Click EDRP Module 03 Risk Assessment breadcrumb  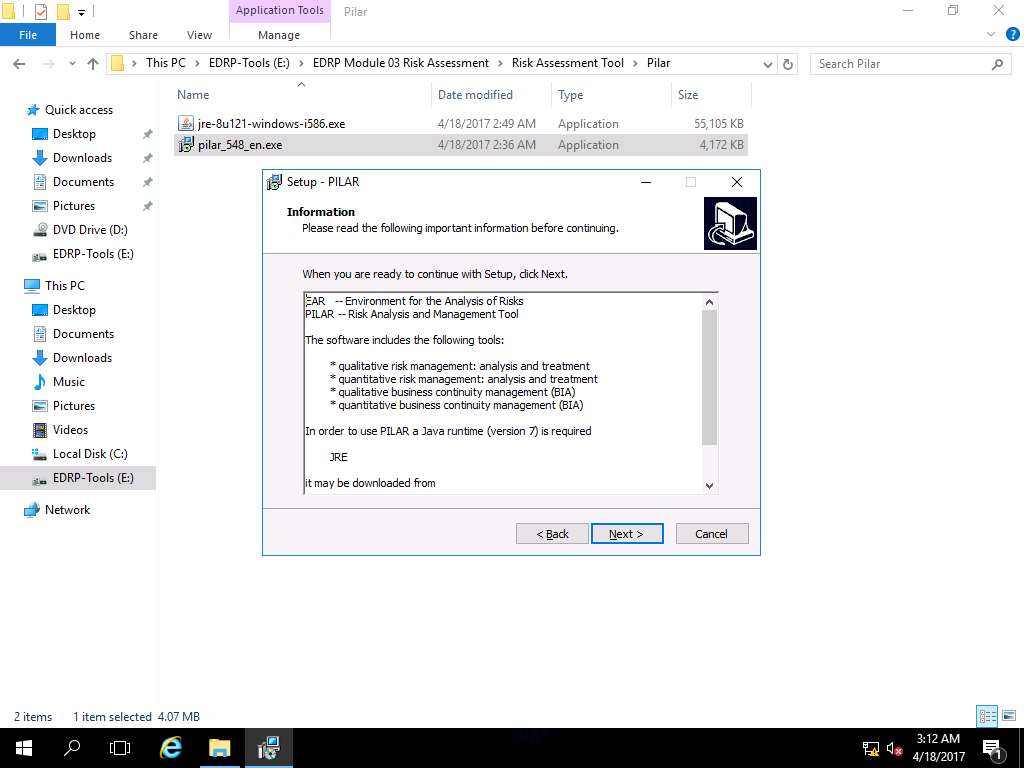(400, 63)
